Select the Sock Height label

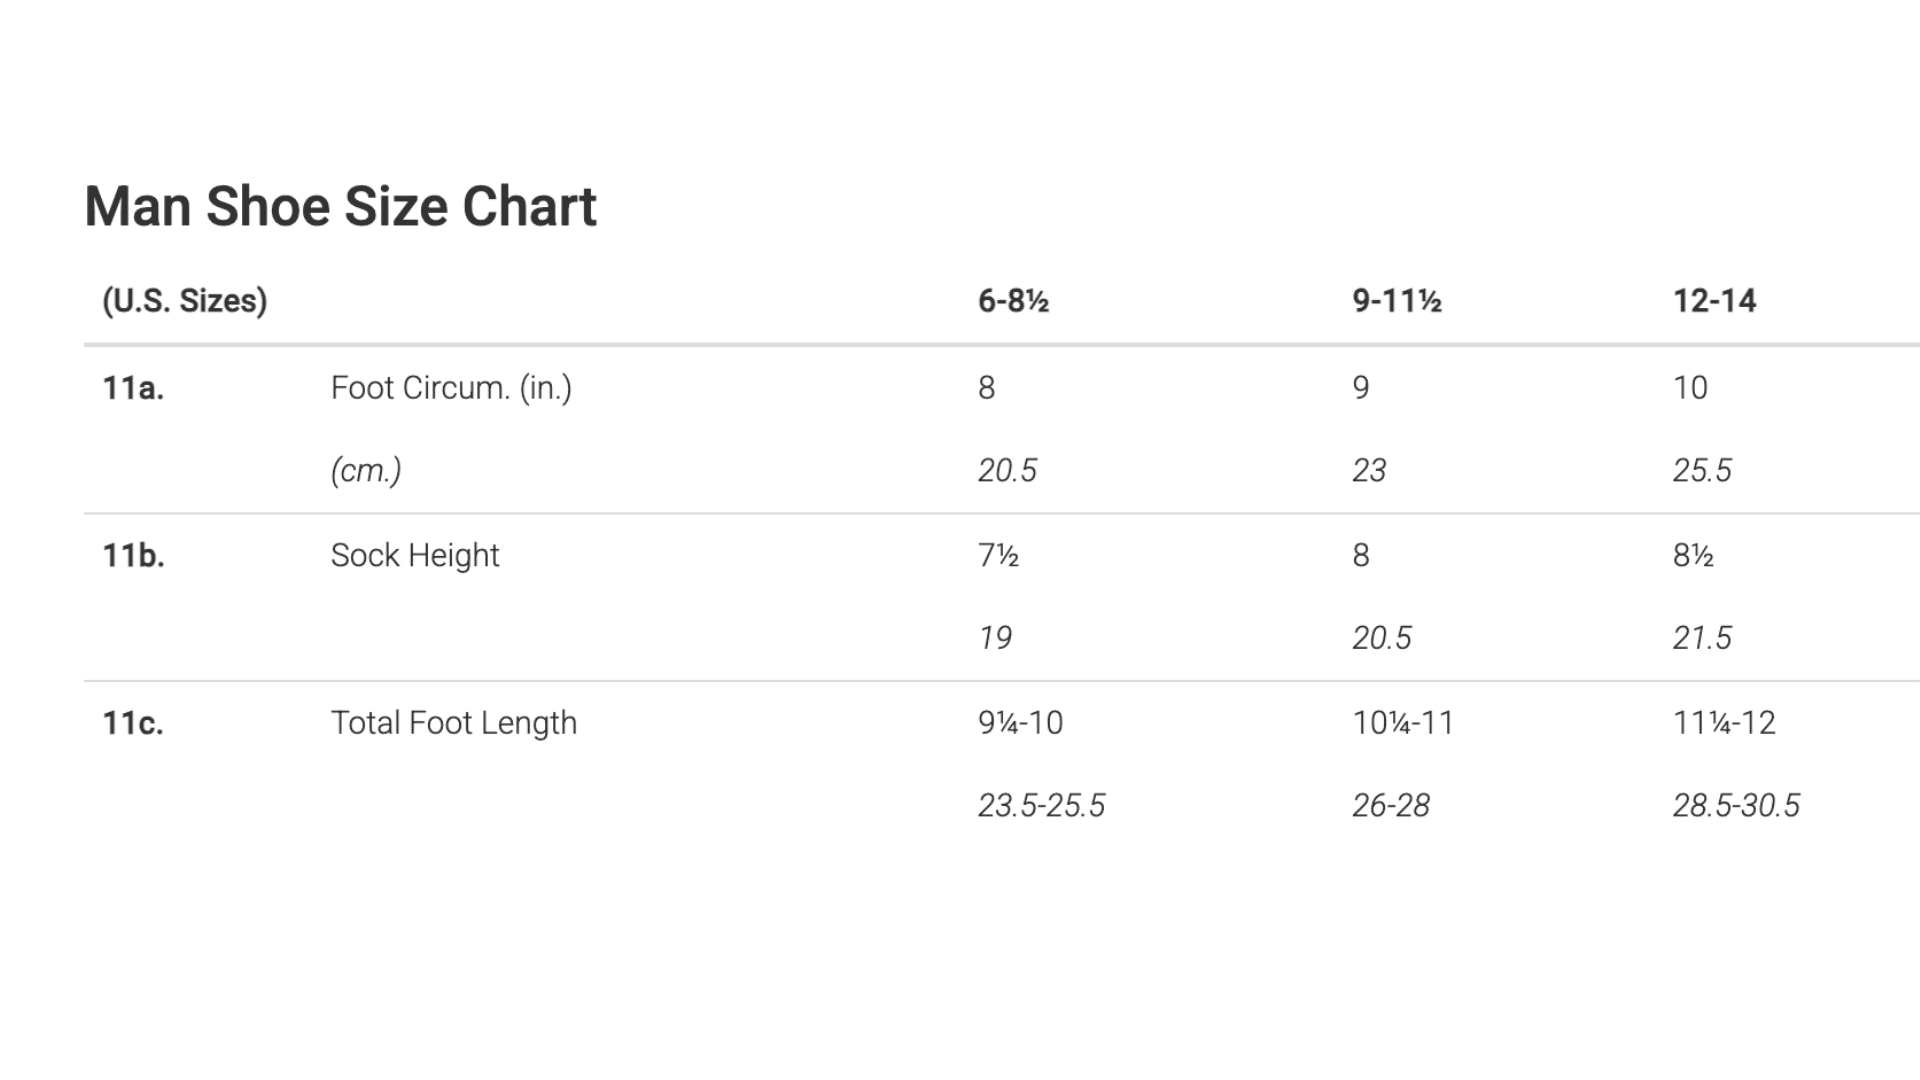[415, 556]
